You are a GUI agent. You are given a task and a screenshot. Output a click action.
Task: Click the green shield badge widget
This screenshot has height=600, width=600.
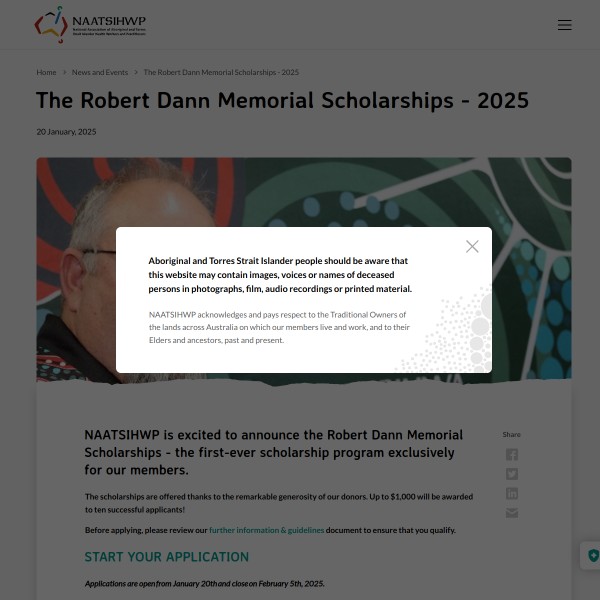pyautogui.click(x=592, y=555)
